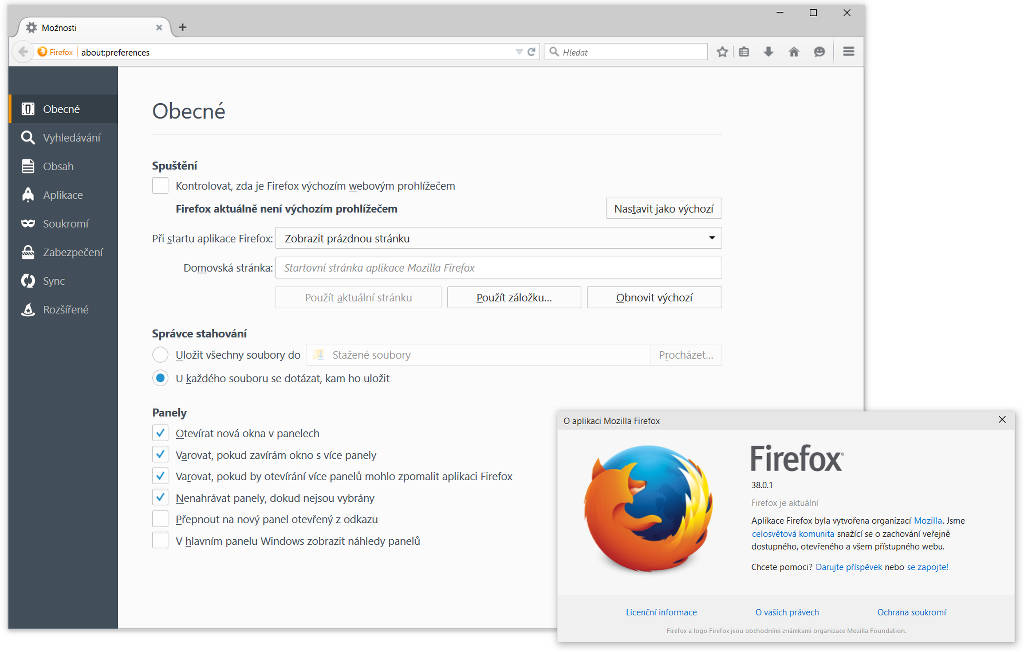Screen dimensions: 1024x652
Task: Open Vyhledávání section label in sidebar
Action: (x=72, y=138)
